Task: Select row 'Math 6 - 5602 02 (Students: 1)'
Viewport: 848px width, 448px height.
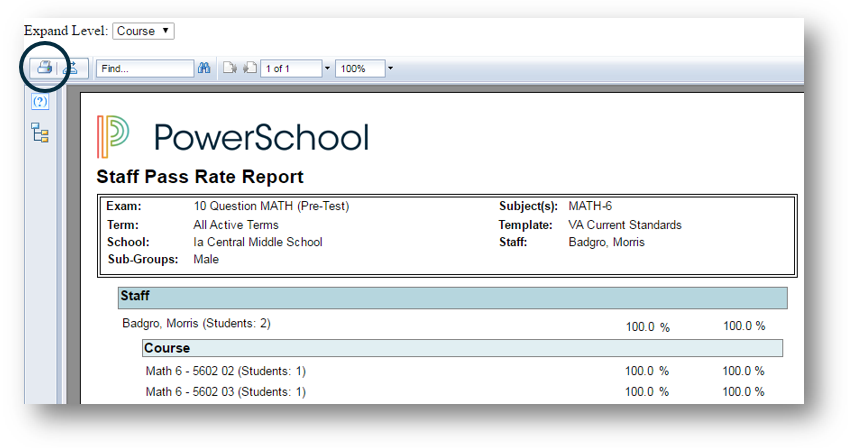Action: point(226,371)
